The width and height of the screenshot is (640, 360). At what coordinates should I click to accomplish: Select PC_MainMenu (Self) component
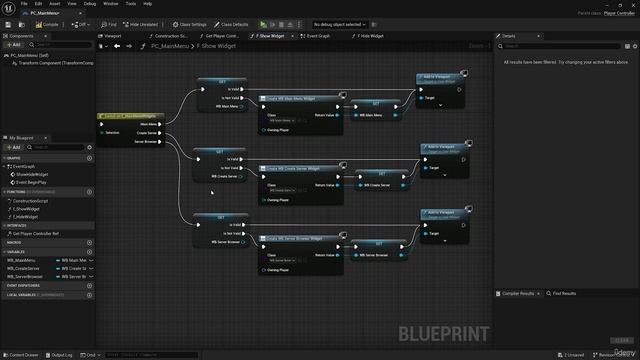coord(29,55)
